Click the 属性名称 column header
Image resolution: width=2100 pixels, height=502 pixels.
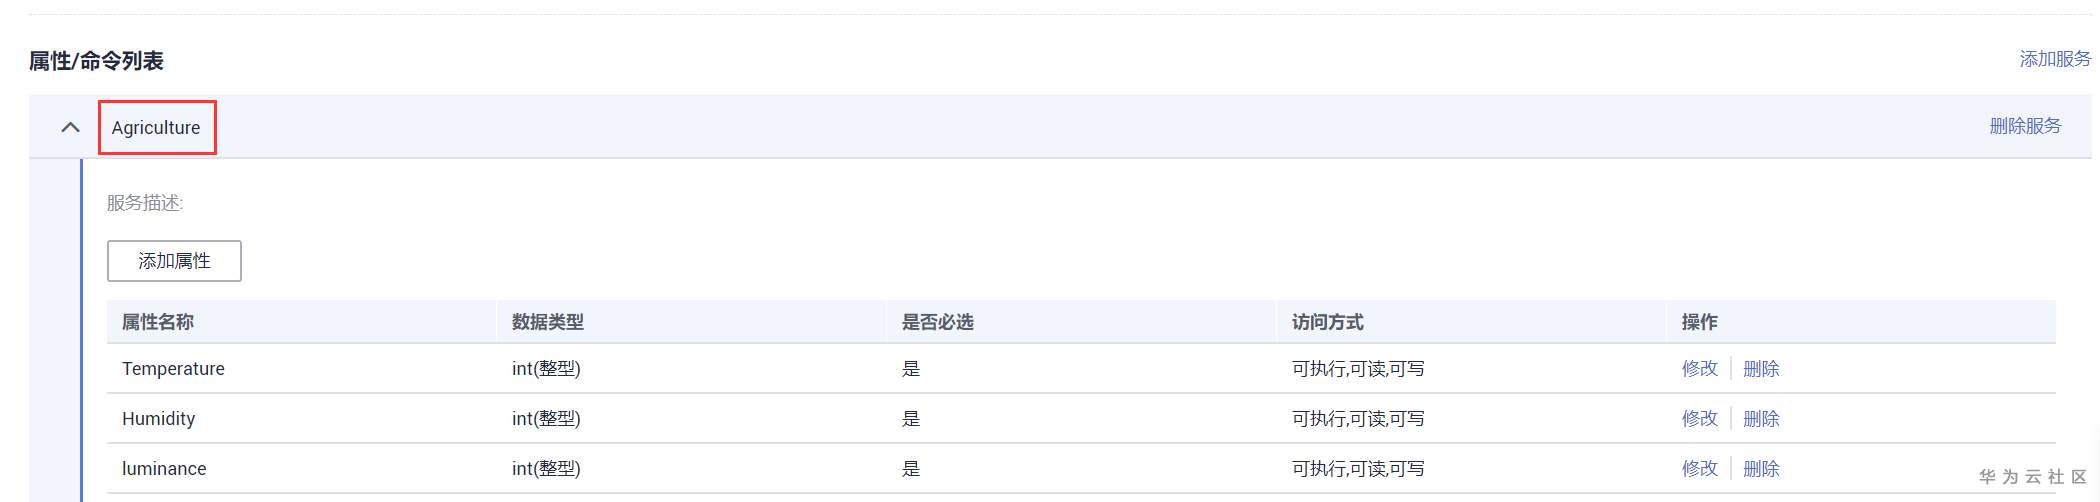click(x=158, y=322)
